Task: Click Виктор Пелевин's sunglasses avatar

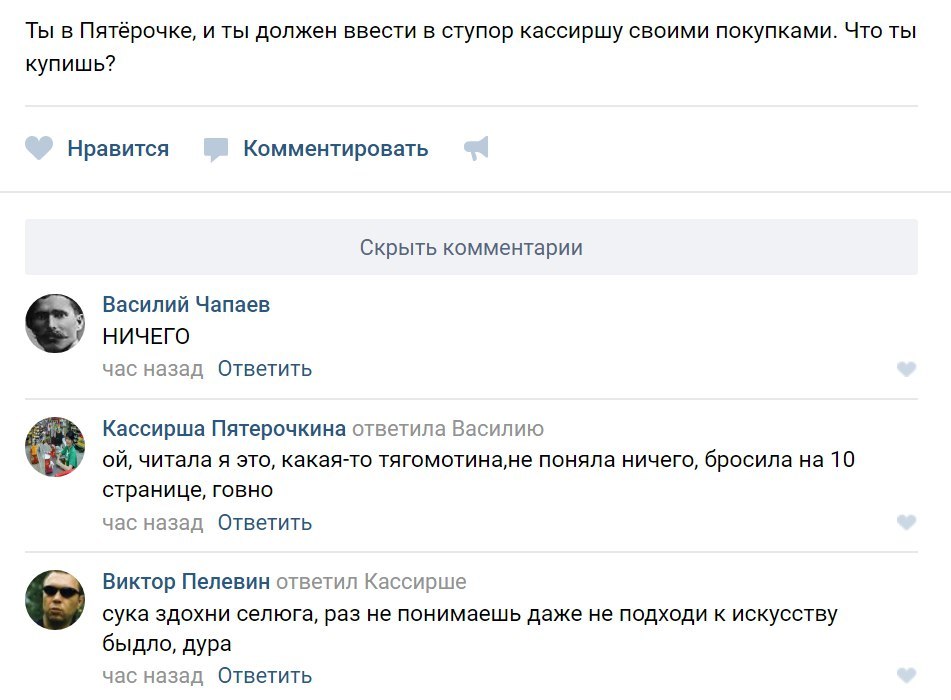Action: coord(55,600)
